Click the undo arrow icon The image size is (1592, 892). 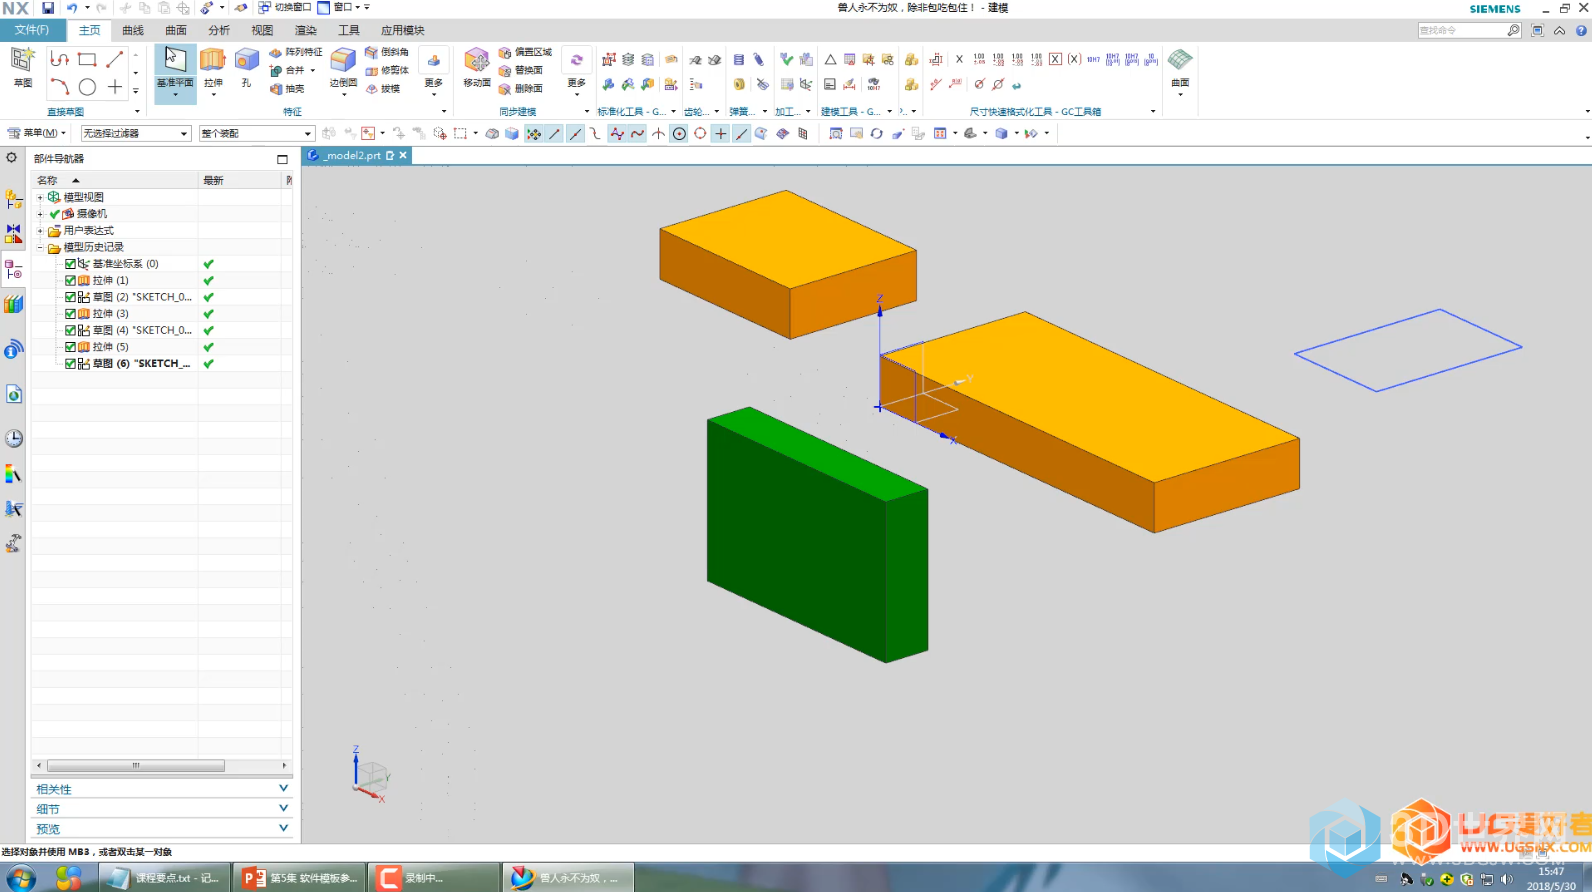pyautogui.click(x=72, y=7)
